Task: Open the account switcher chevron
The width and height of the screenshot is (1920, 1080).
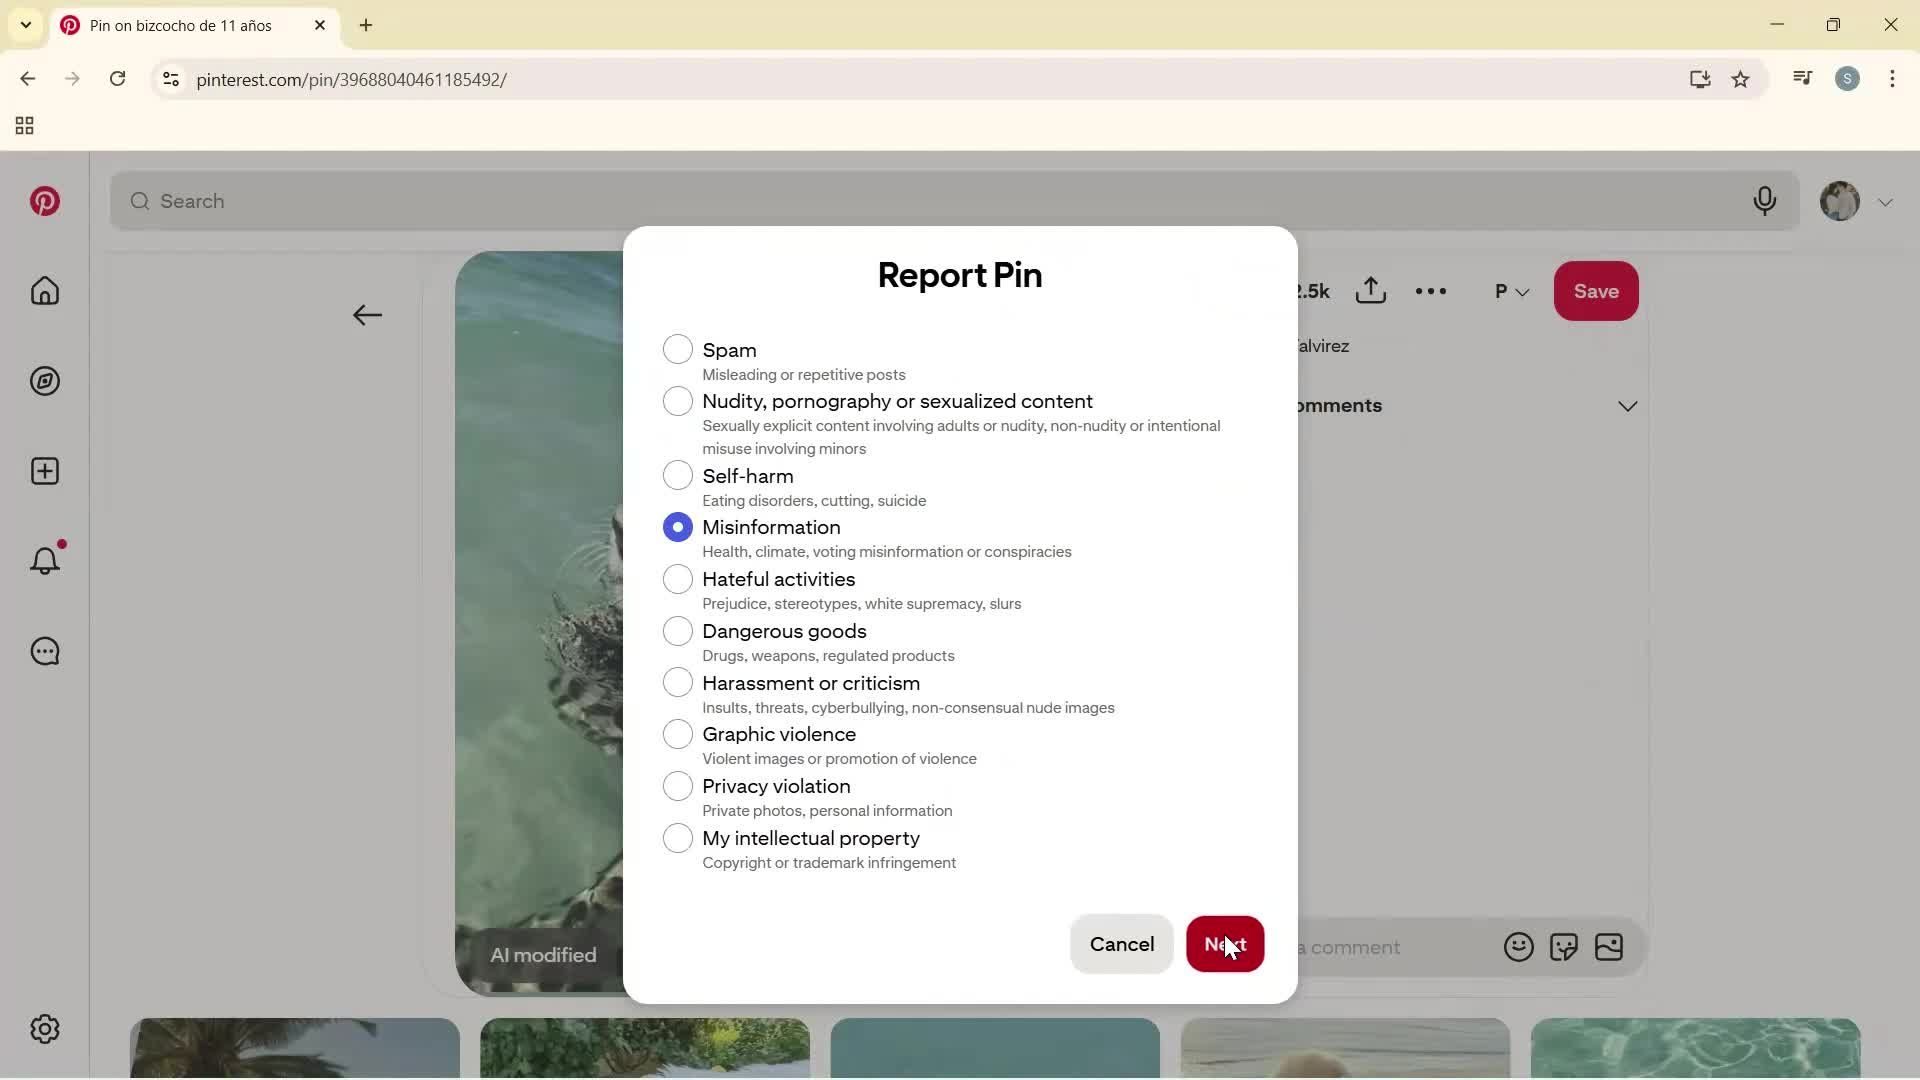Action: click(1886, 201)
